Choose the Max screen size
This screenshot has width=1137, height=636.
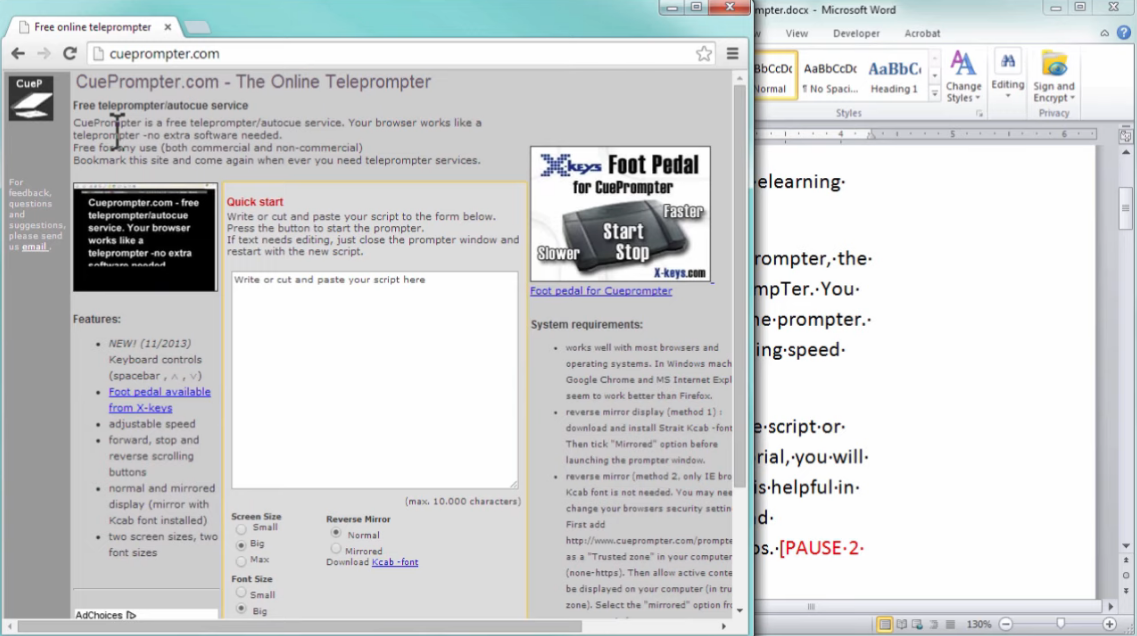tap(241, 560)
